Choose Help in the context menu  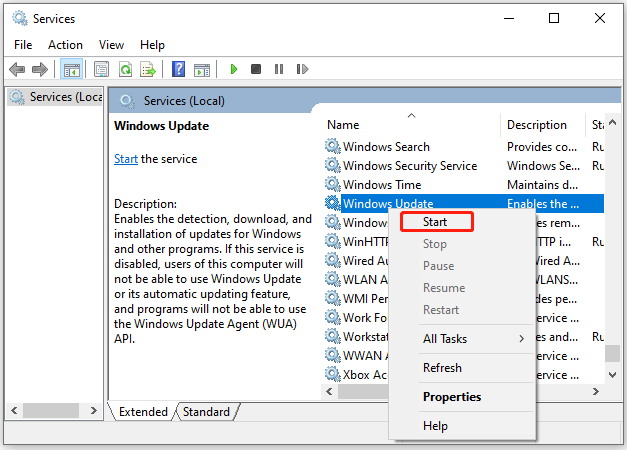click(462, 426)
